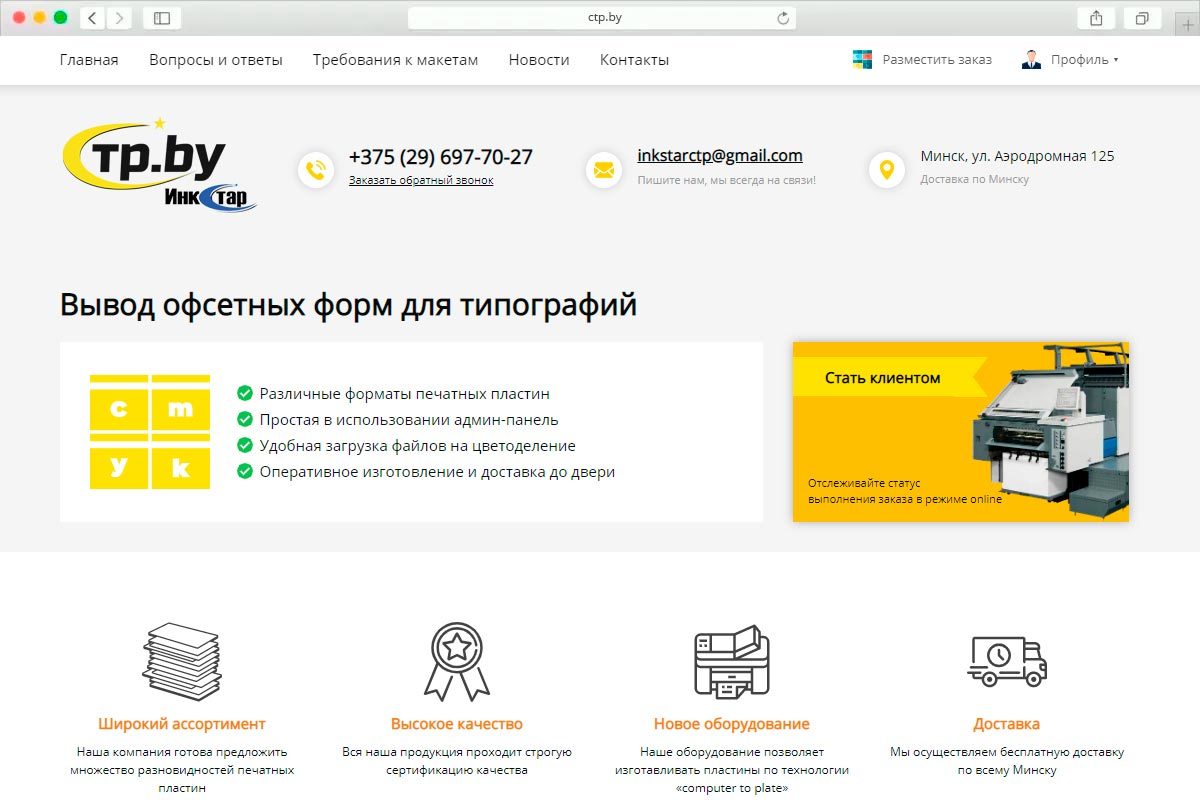
Task: Click the ctp.by address bar
Action: 600,17
